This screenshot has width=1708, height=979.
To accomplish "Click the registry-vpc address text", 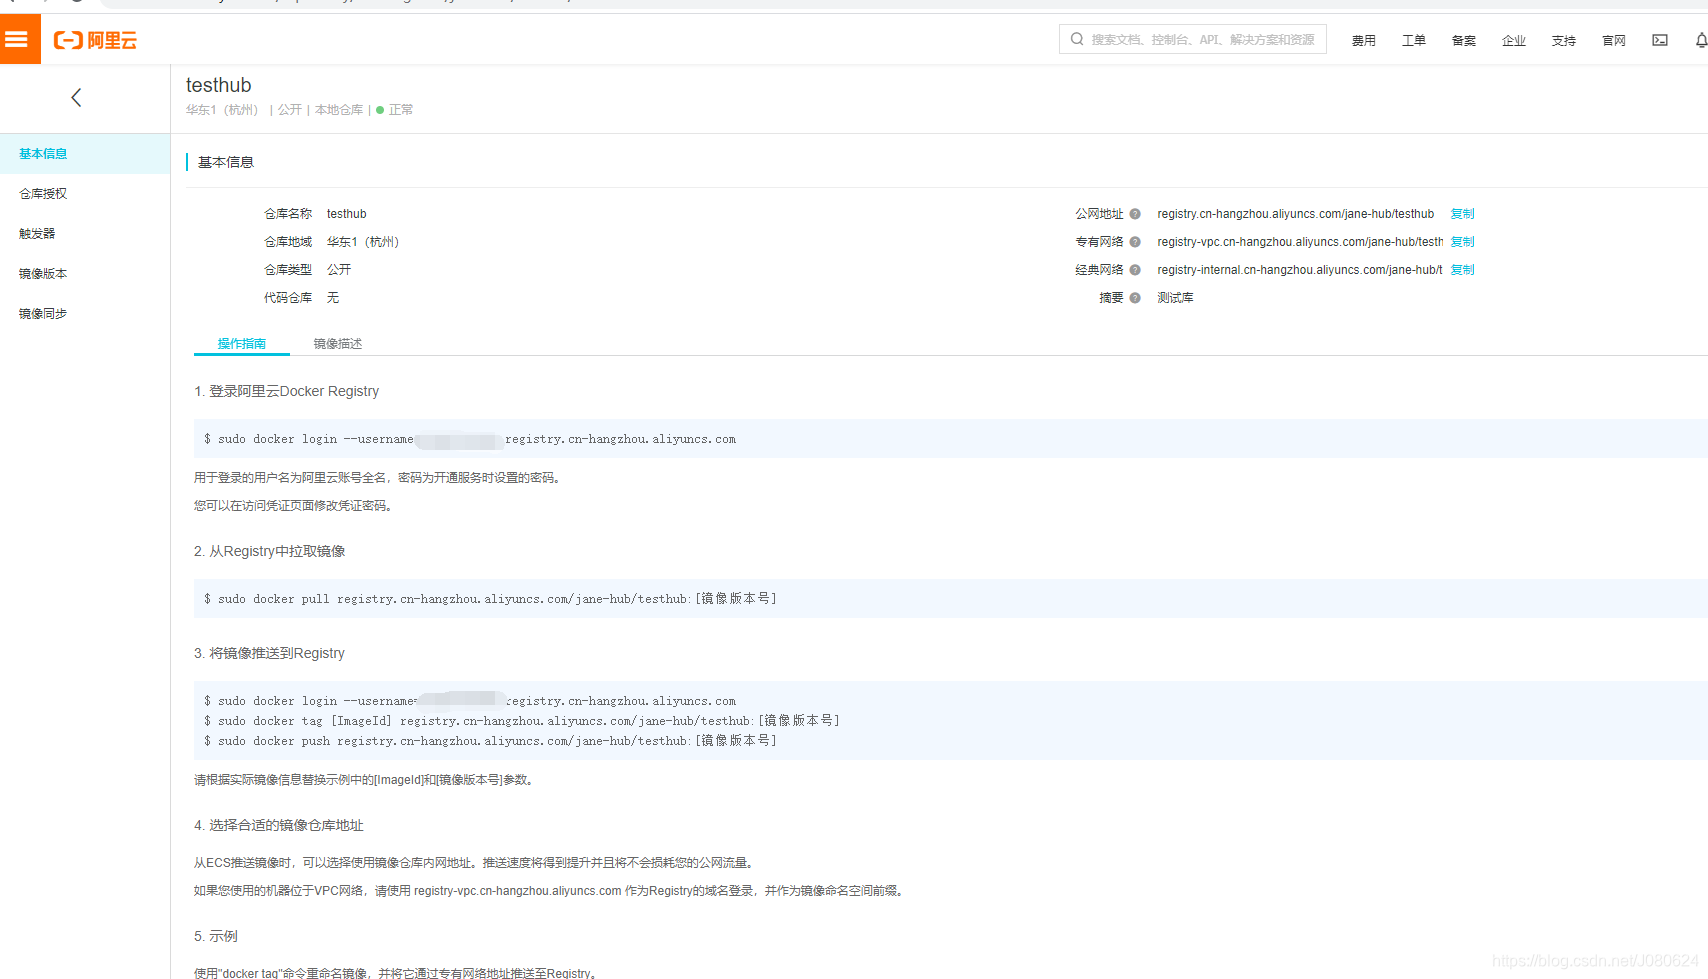I will coord(1300,242).
